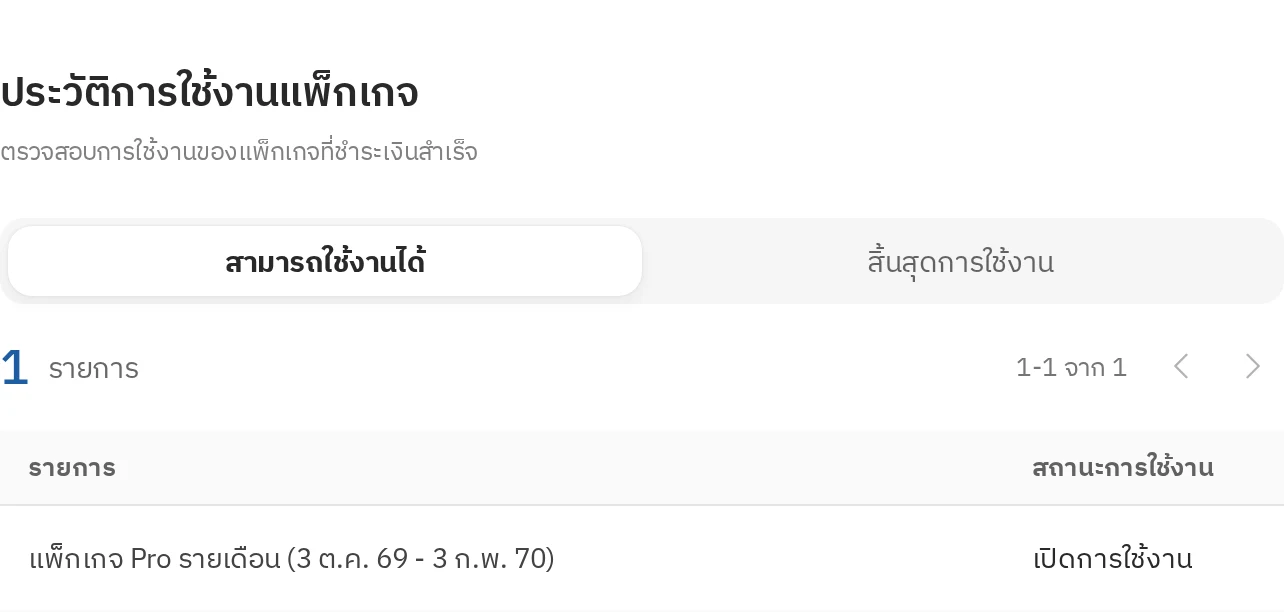Image resolution: width=1284 pixels, height=612 pixels.
Task: Click the ประวัติการใช้งานแพ็กเกจ page heading
Action: click(x=209, y=92)
